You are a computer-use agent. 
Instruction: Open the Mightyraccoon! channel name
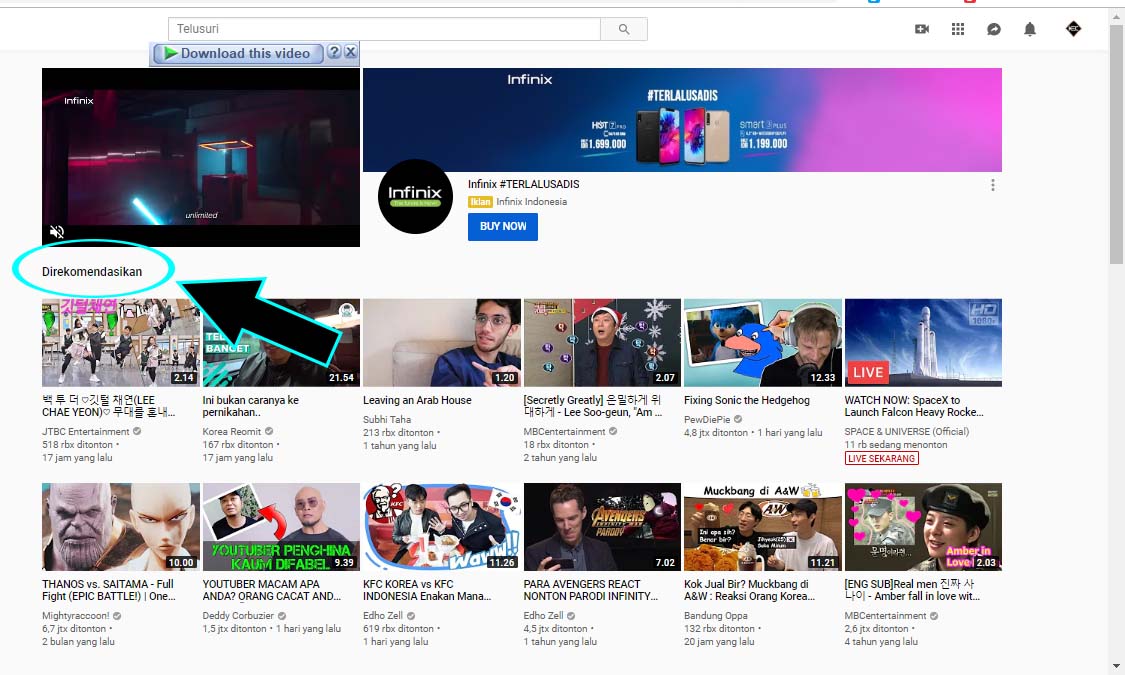[76, 615]
